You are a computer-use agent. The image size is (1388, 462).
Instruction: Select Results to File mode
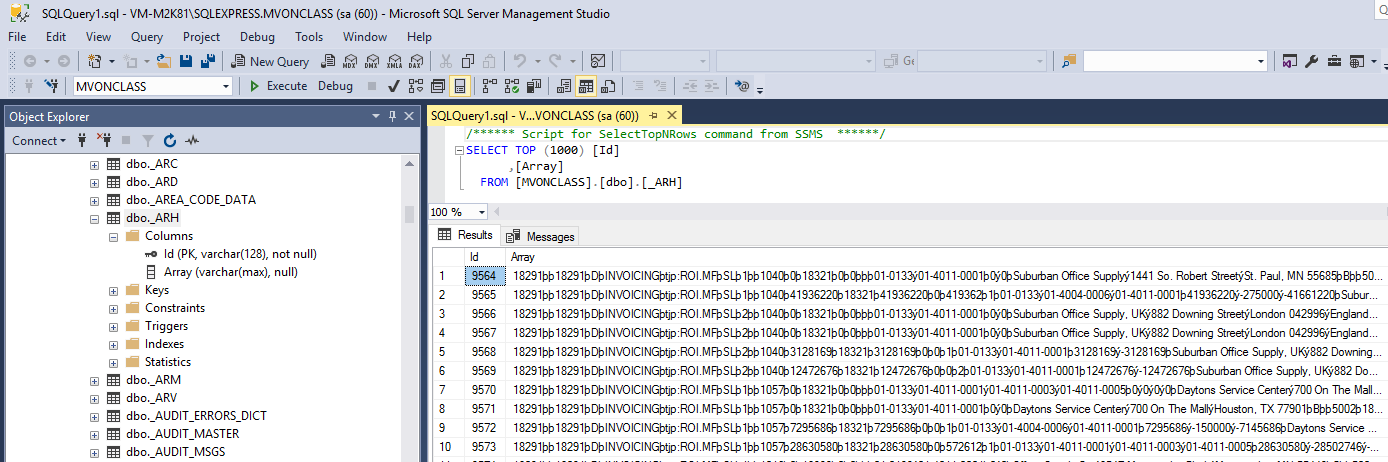(609, 86)
